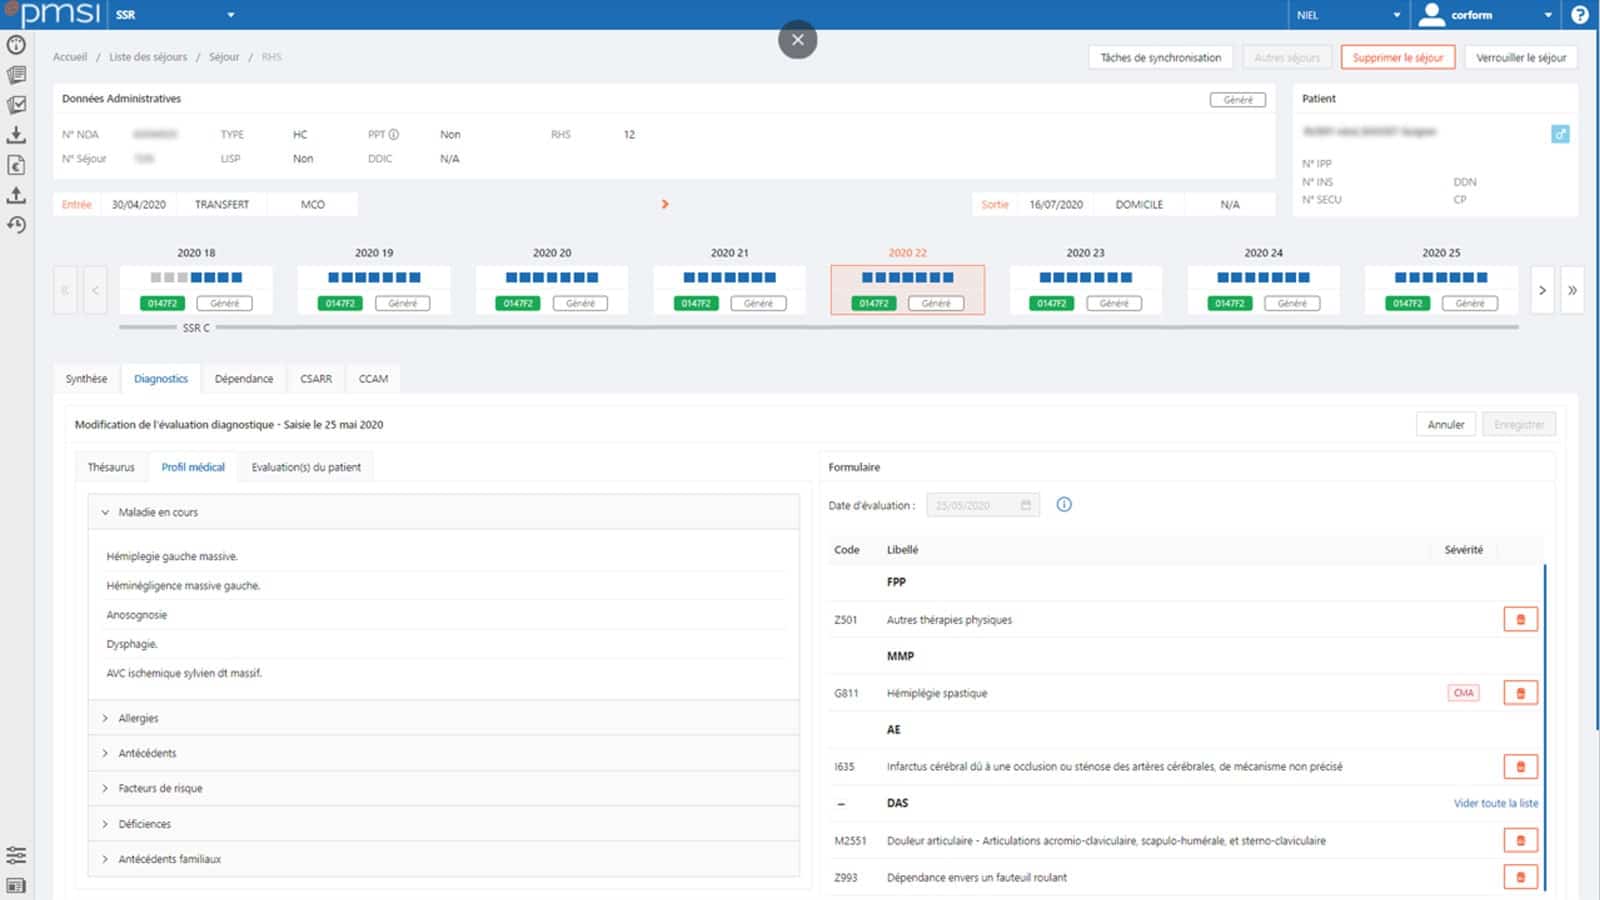Image resolution: width=1600 pixels, height=900 pixels.
Task: Click Tâches de synchronisation button
Action: [x=1161, y=58]
